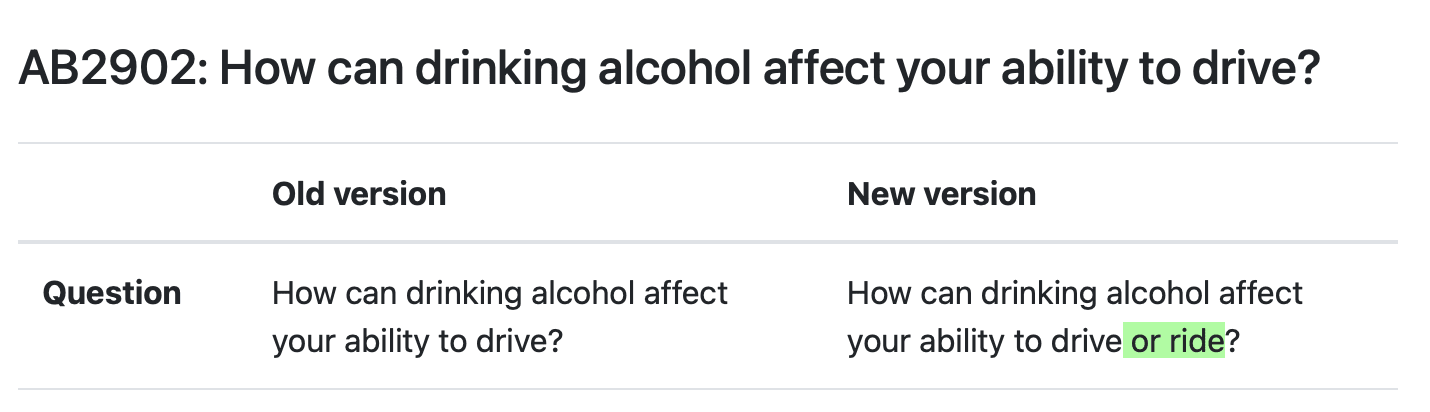Click 'your ability' in the Old version cell
Image resolution: width=1430 pixels, height=412 pixels.
[350, 342]
